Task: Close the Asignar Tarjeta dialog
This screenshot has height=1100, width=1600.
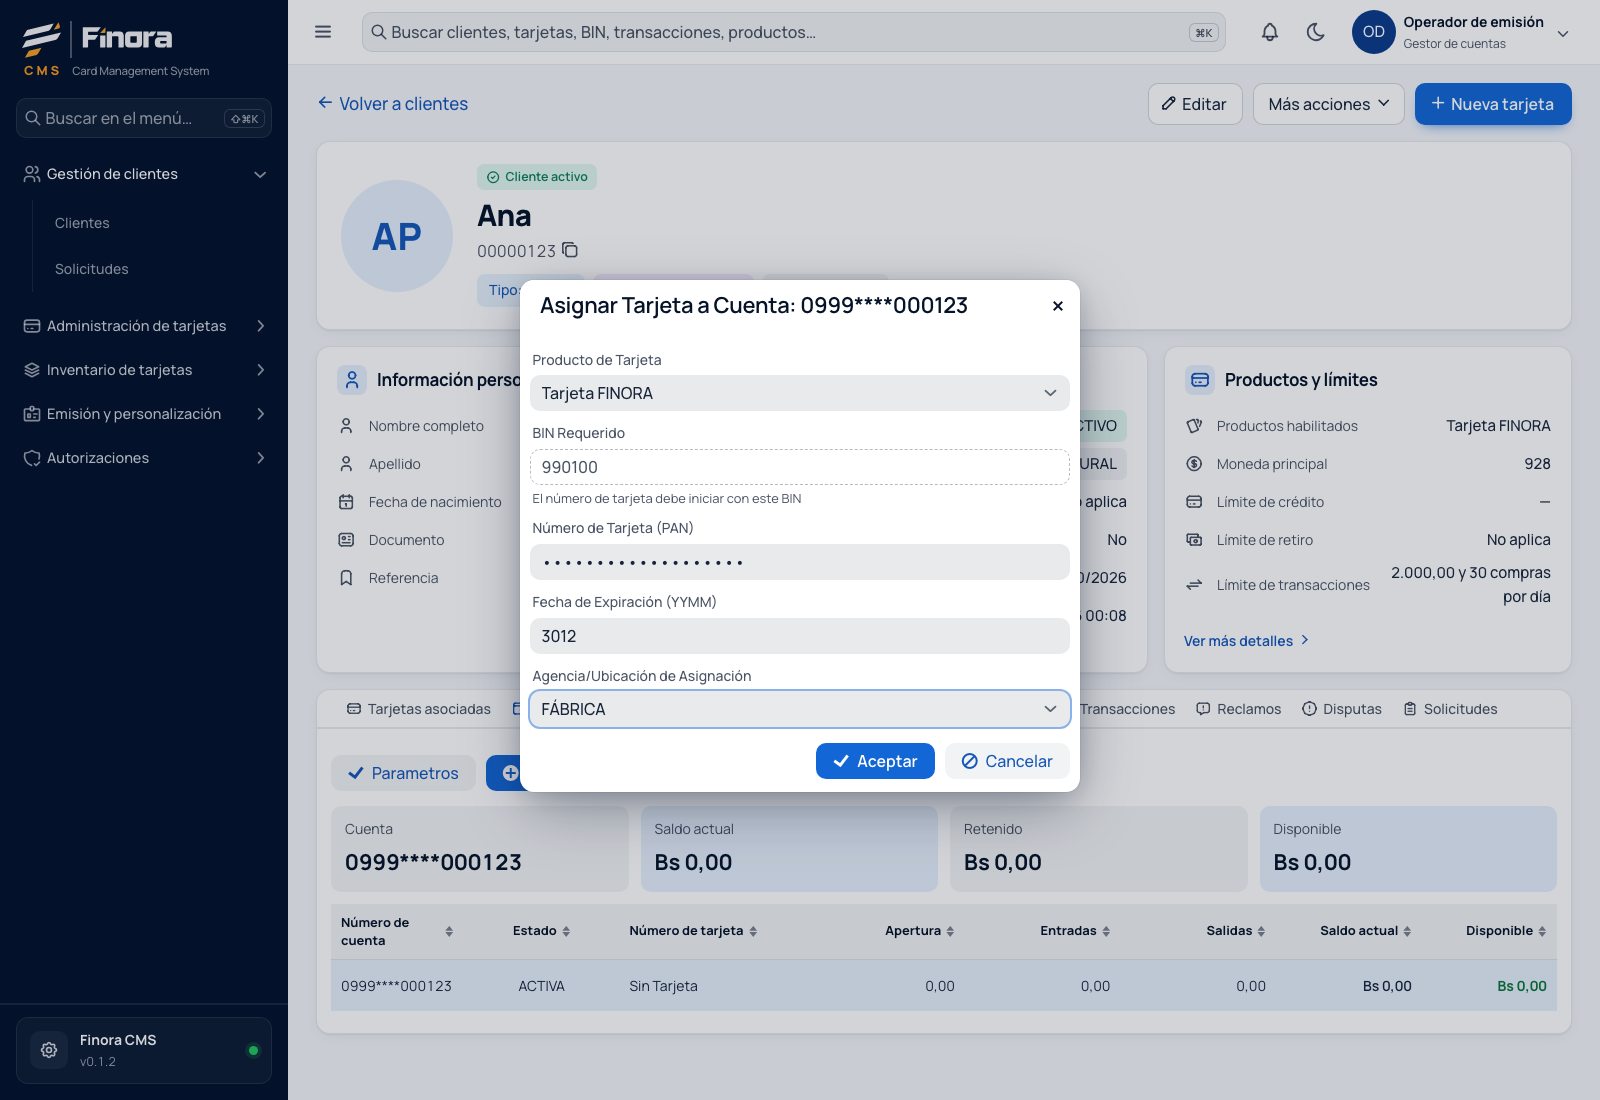Action: click(1058, 306)
